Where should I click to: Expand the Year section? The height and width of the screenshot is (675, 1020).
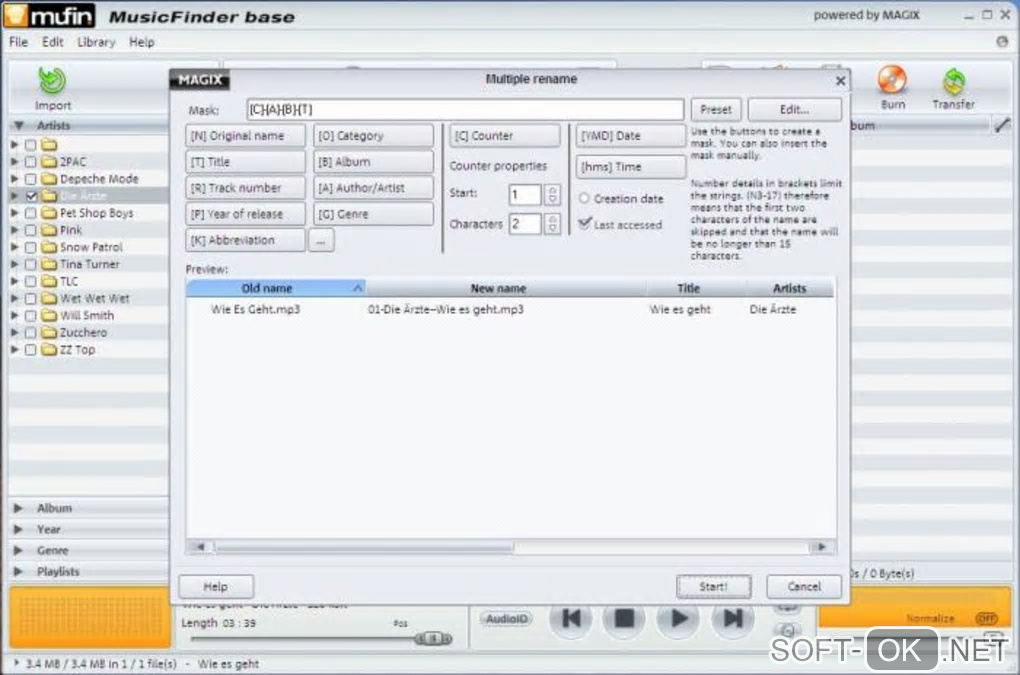(18, 529)
